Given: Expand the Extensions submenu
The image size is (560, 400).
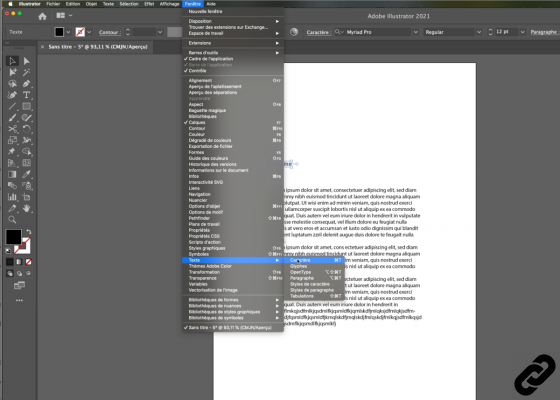Looking at the screenshot, I should point(233,43).
